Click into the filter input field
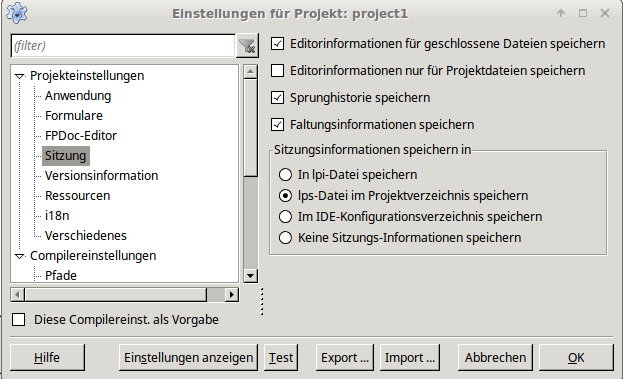Viewport: 623px width, 379px height. (x=123, y=46)
